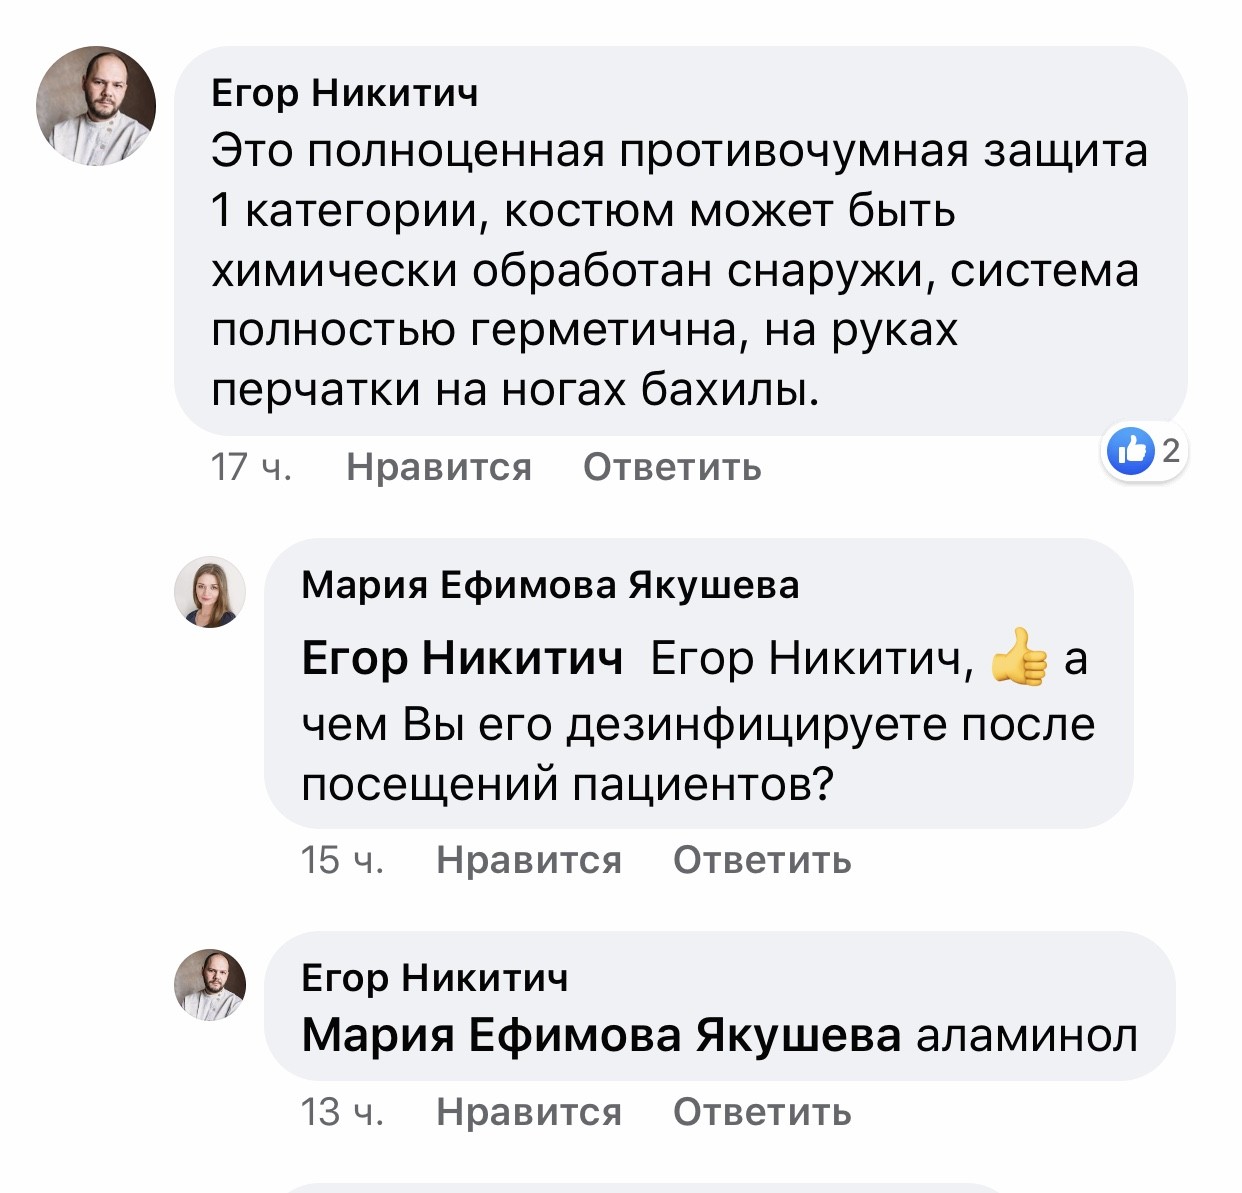This screenshot has height=1193, width=1242.
Task: Click the 13 ч. timestamp
Action: tap(342, 1111)
